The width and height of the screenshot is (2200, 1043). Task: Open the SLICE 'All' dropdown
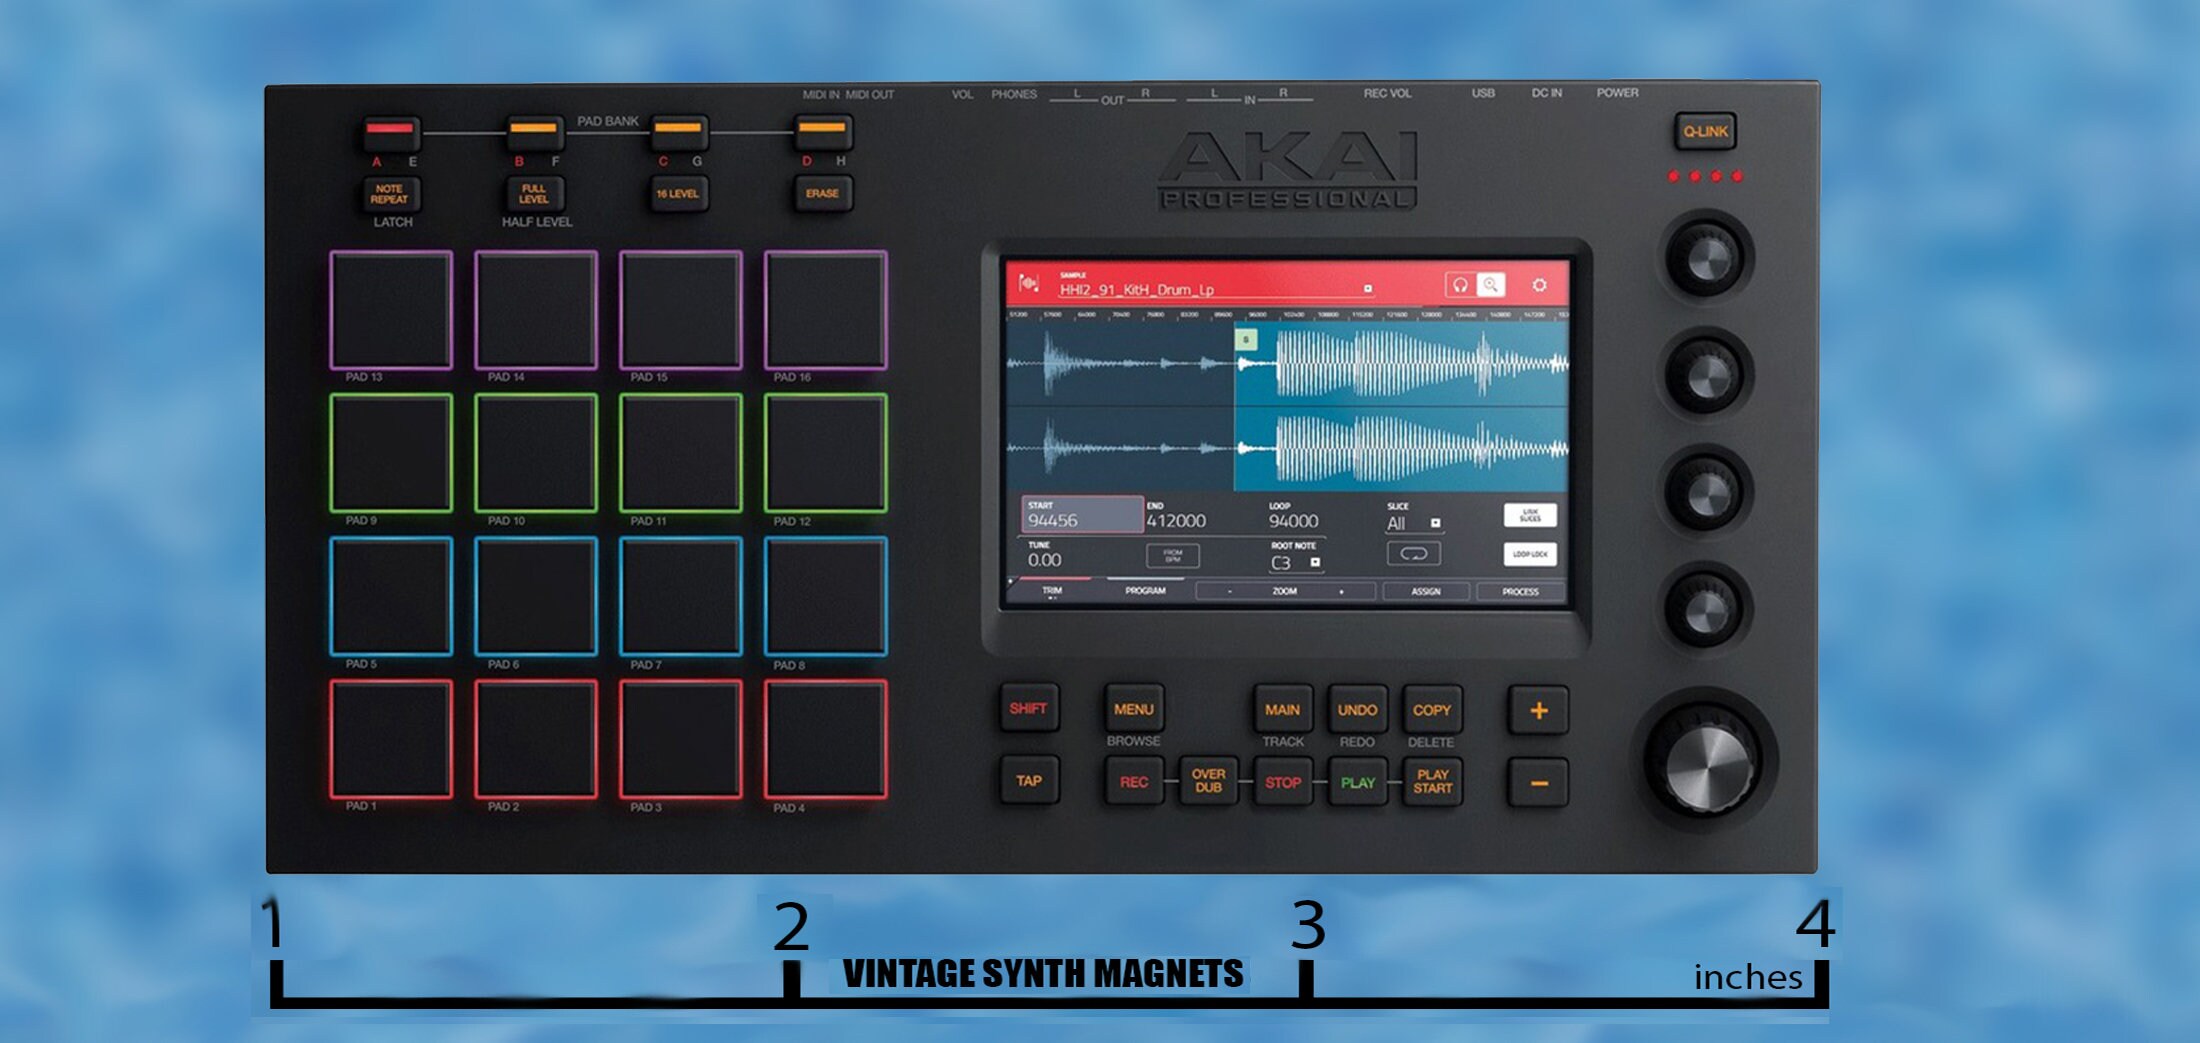pyautogui.click(x=1435, y=523)
